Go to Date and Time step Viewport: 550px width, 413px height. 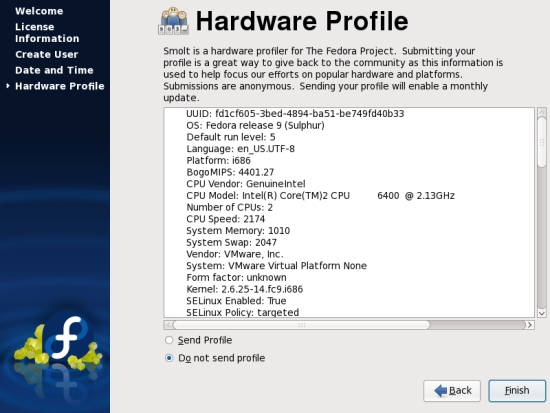point(54,70)
